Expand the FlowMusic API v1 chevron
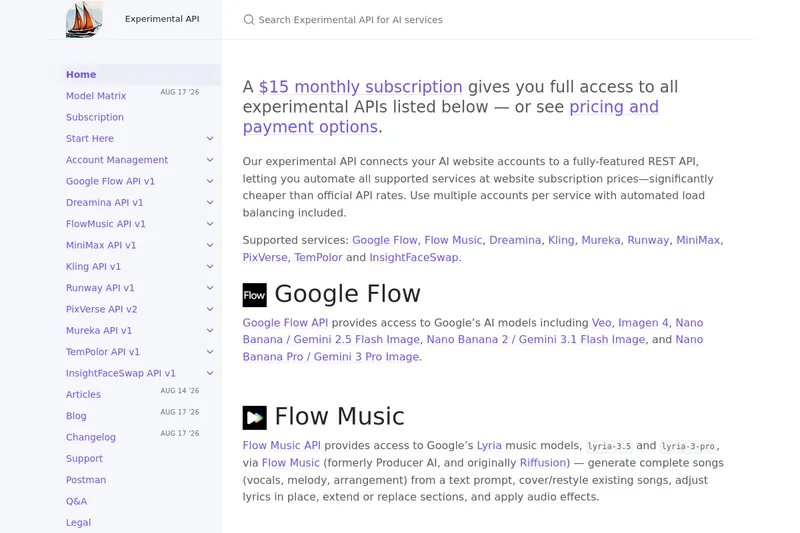800x533 pixels. 210,224
